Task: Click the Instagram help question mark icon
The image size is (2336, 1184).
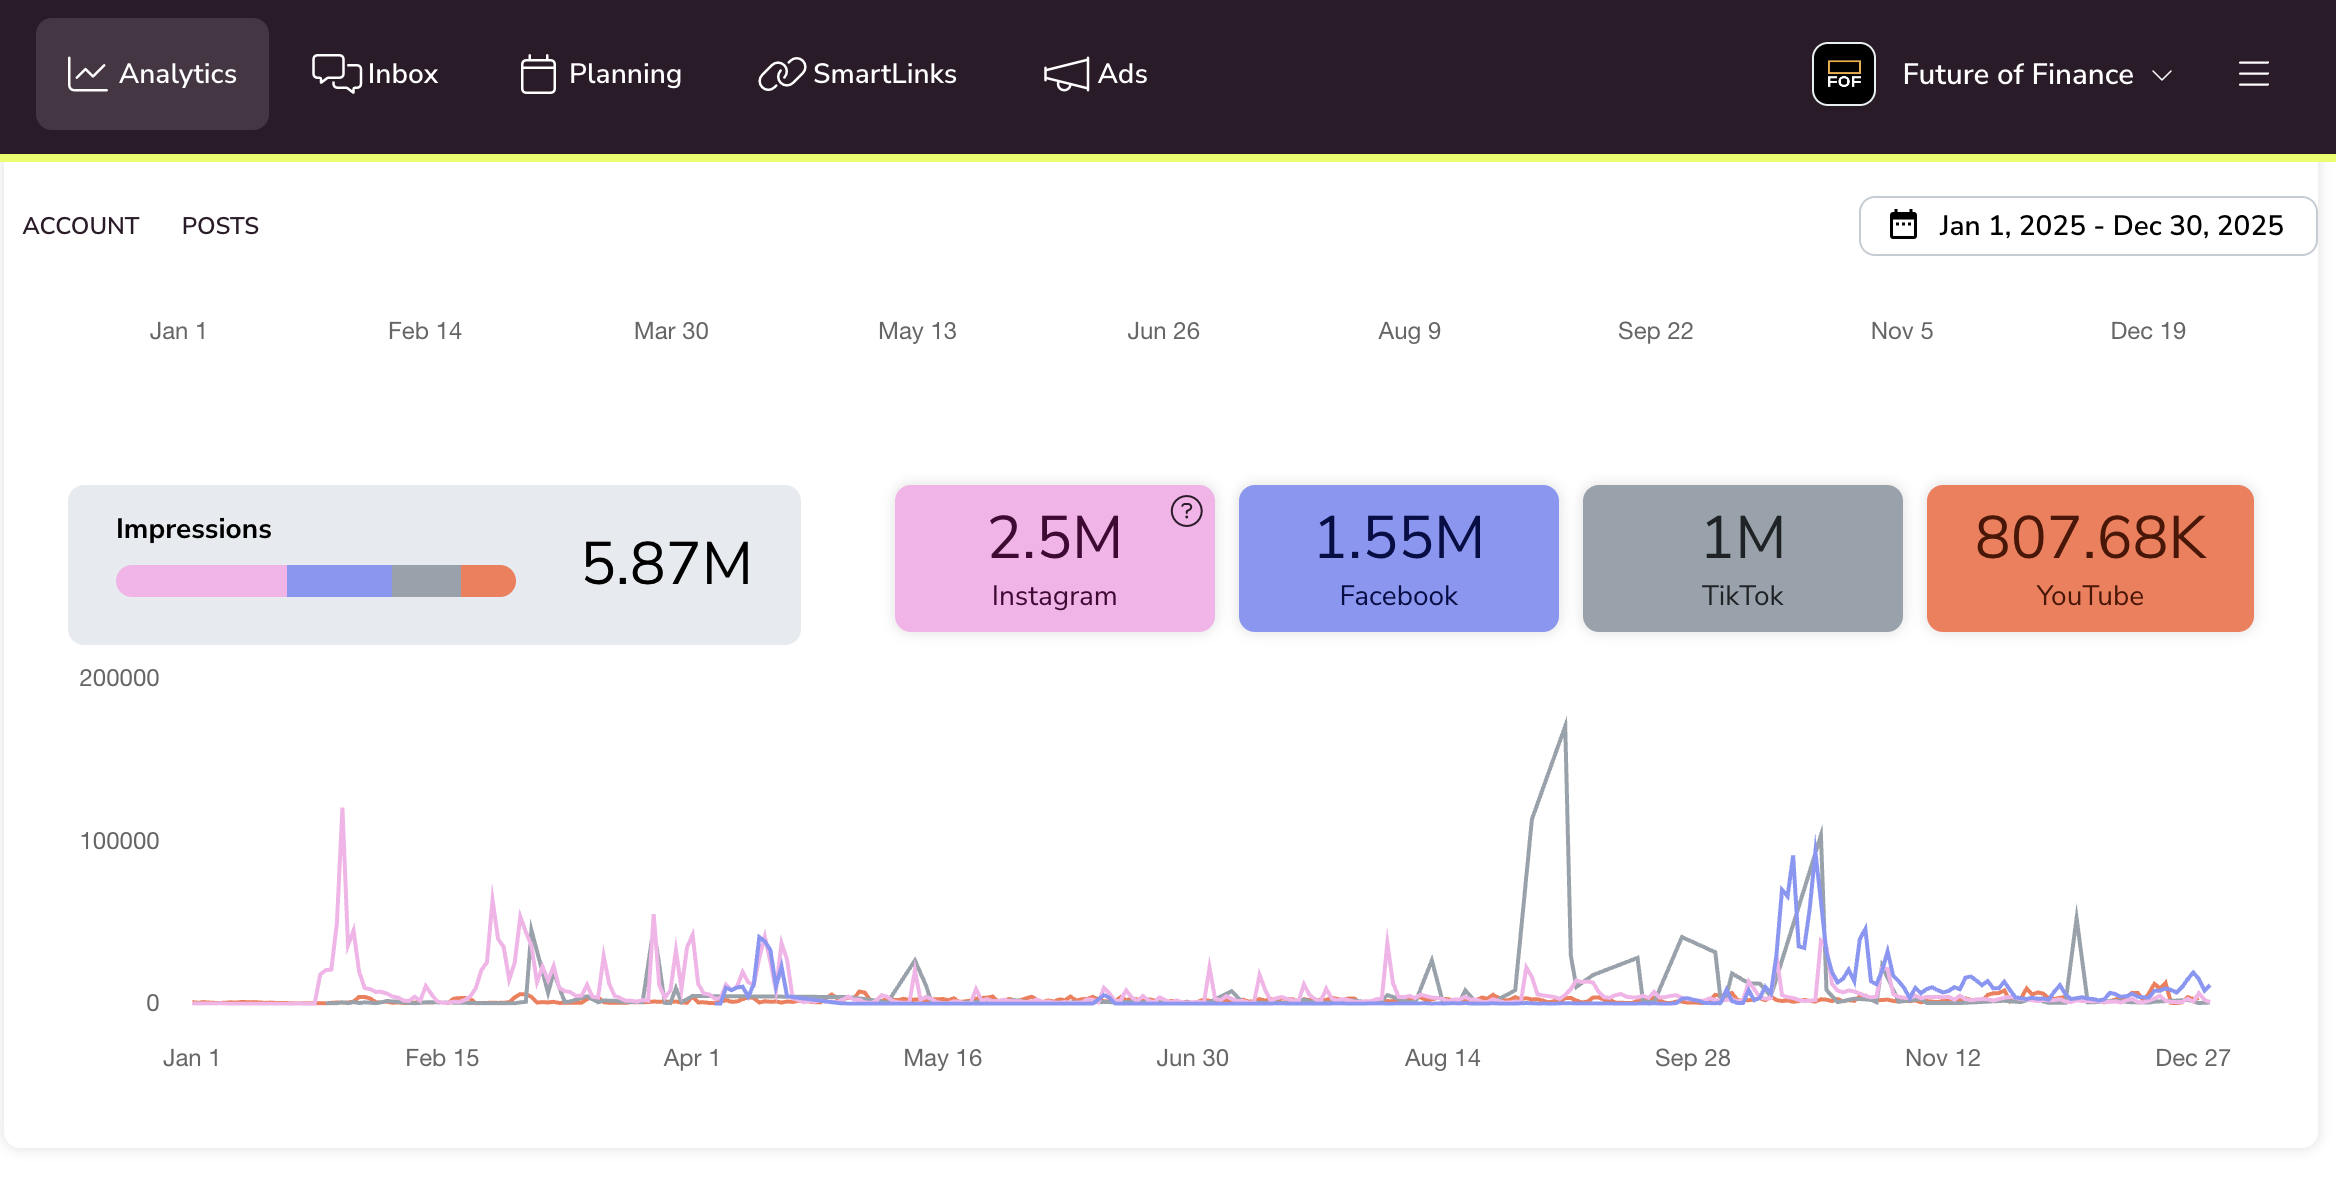Action: (x=1186, y=511)
